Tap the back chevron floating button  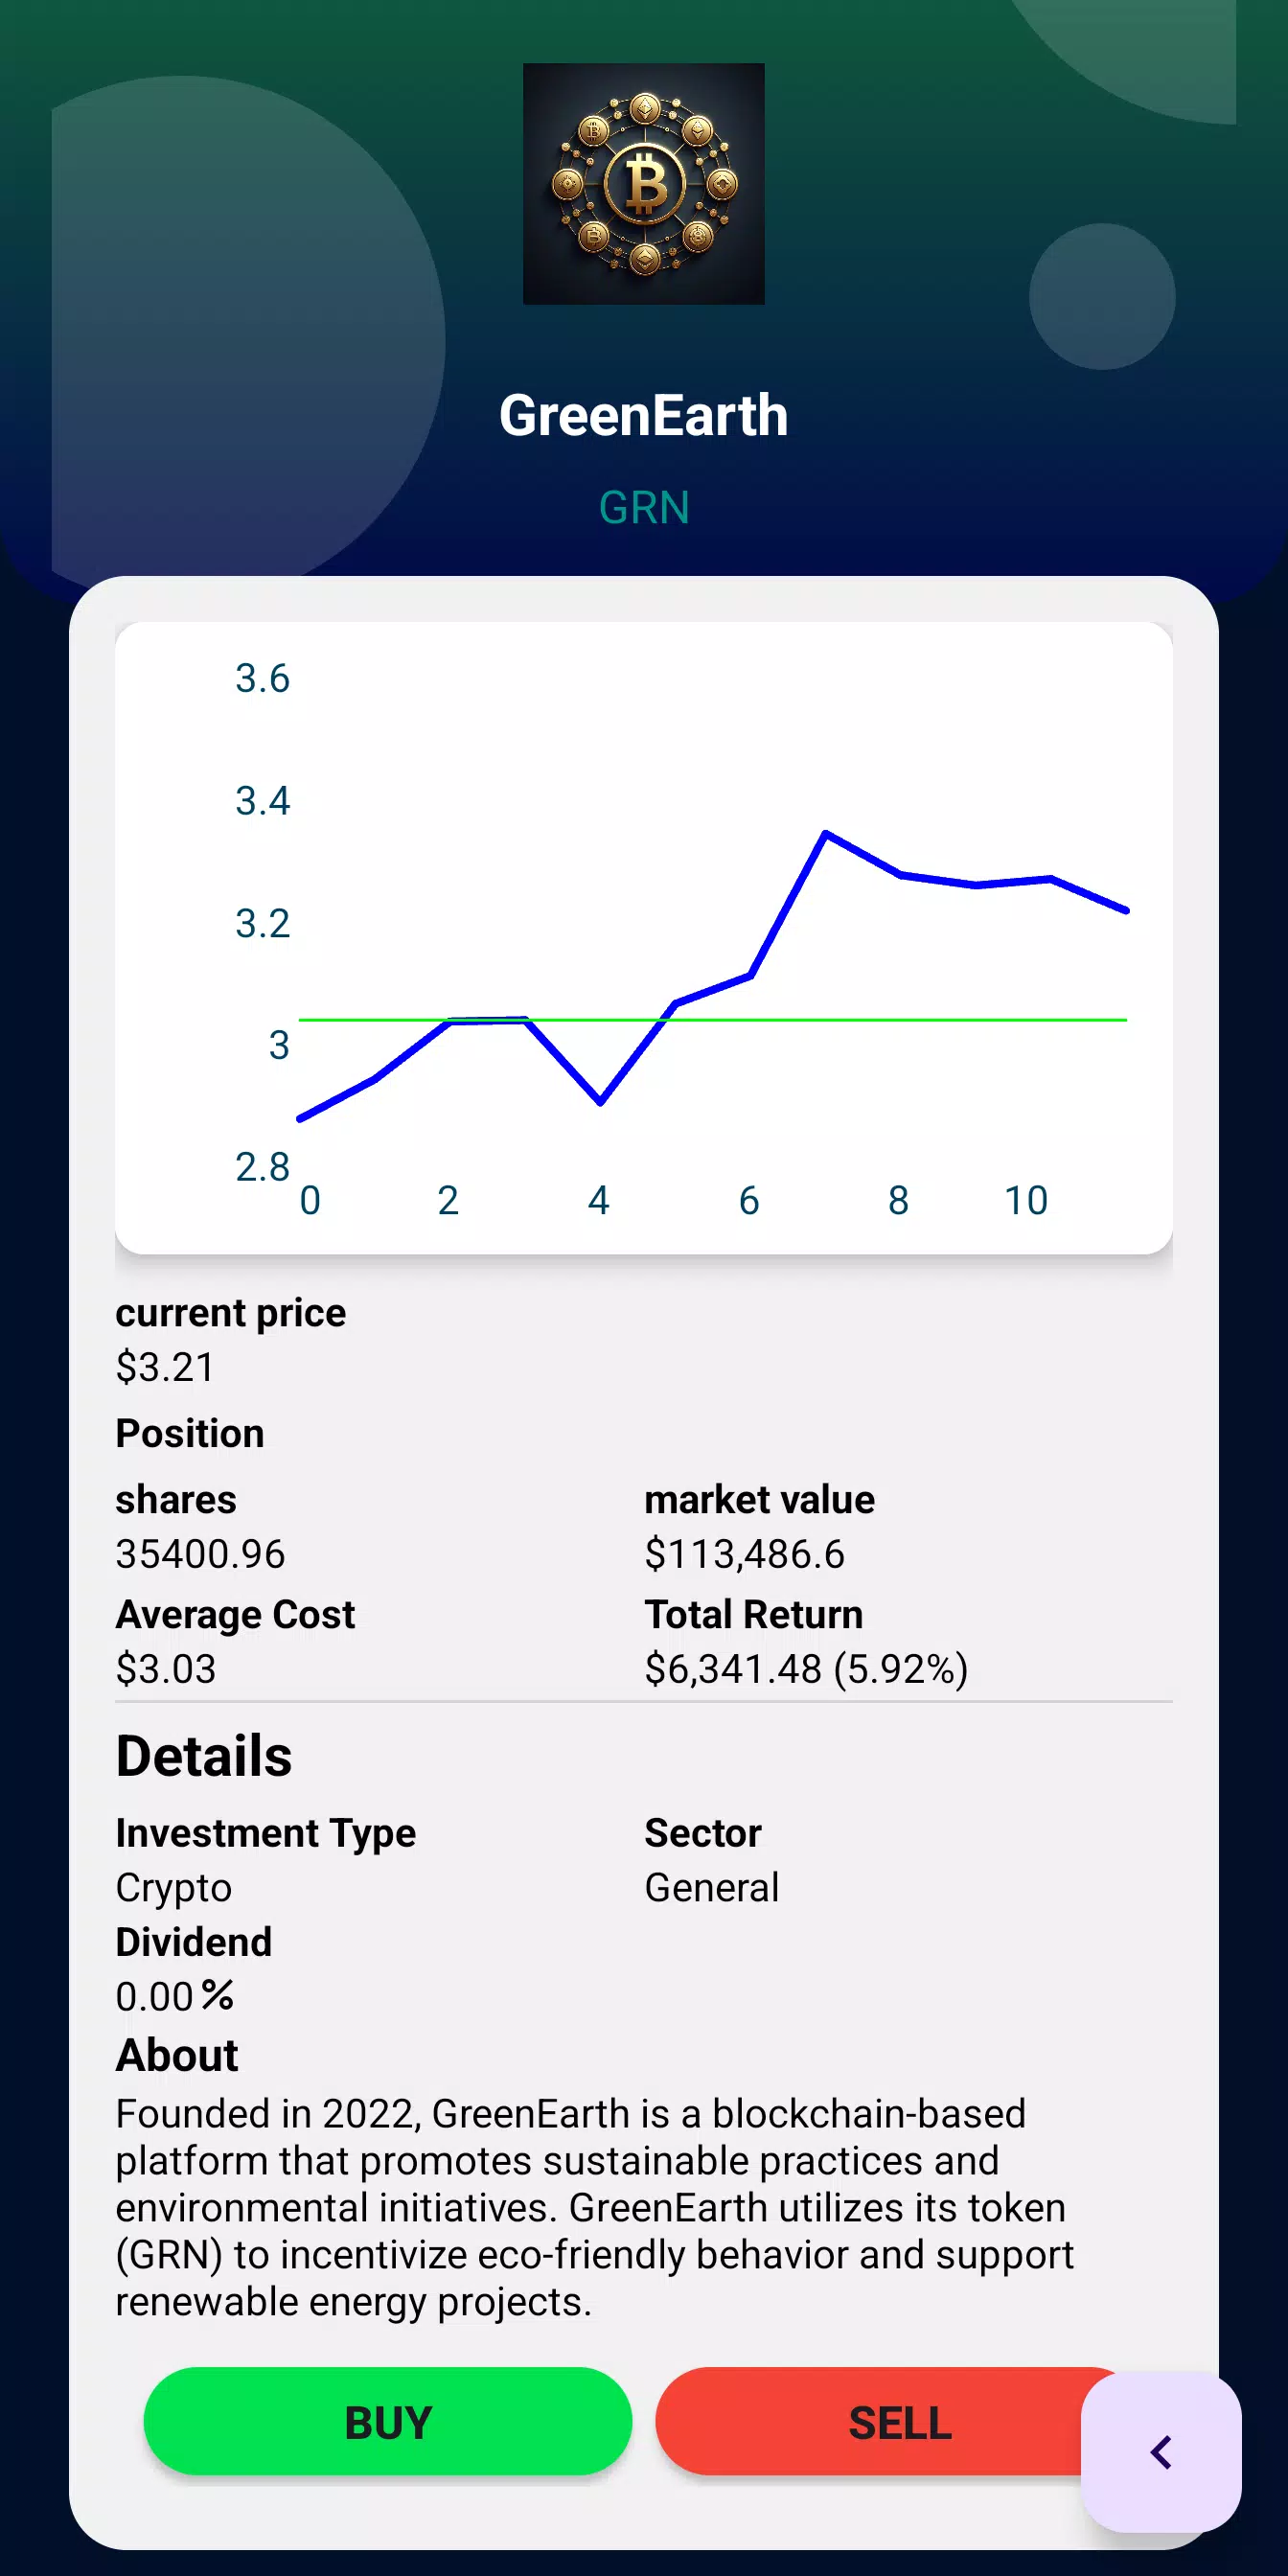pyautogui.click(x=1160, y=2451)
